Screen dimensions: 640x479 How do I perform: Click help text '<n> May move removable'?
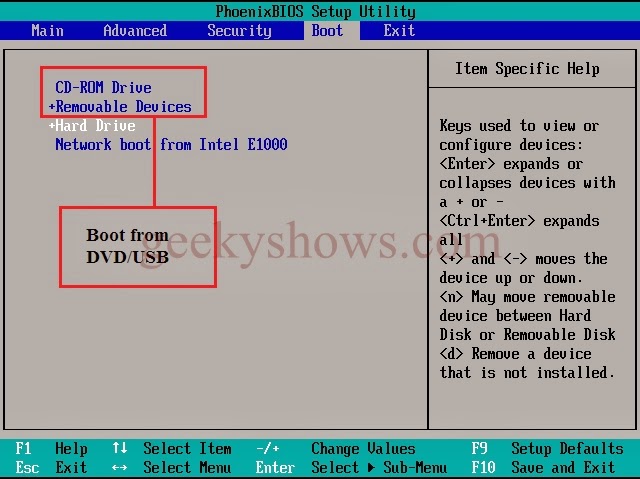[527, 297]
